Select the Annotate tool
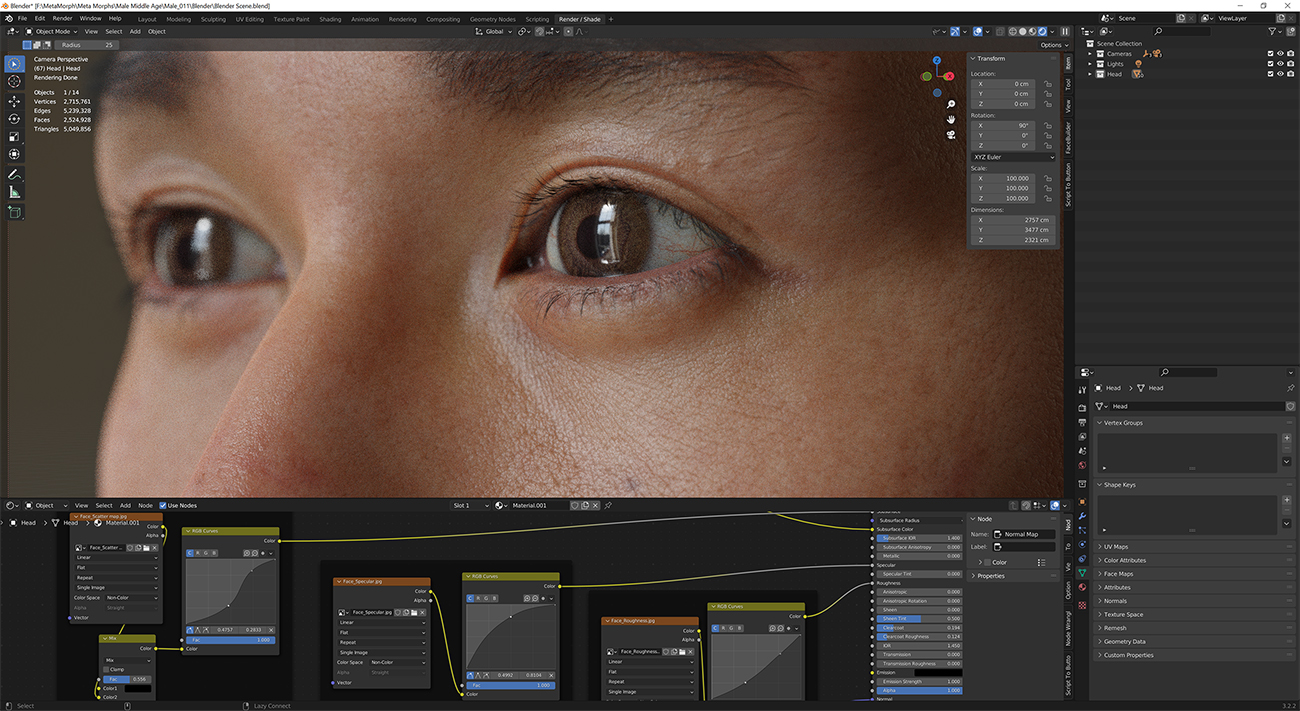1300x711 pixels. click(14, 174)
